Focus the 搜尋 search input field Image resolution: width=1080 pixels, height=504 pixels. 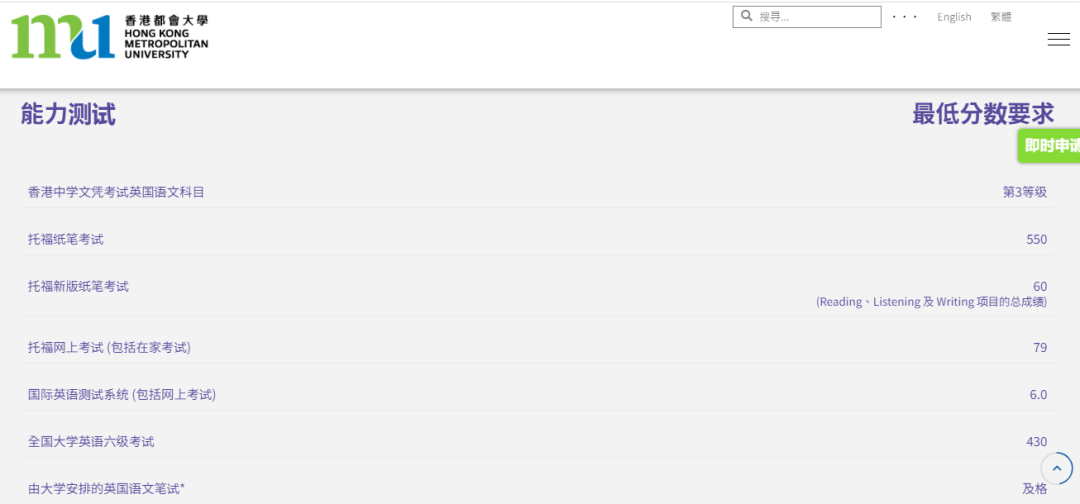click(x=815, y=17)
